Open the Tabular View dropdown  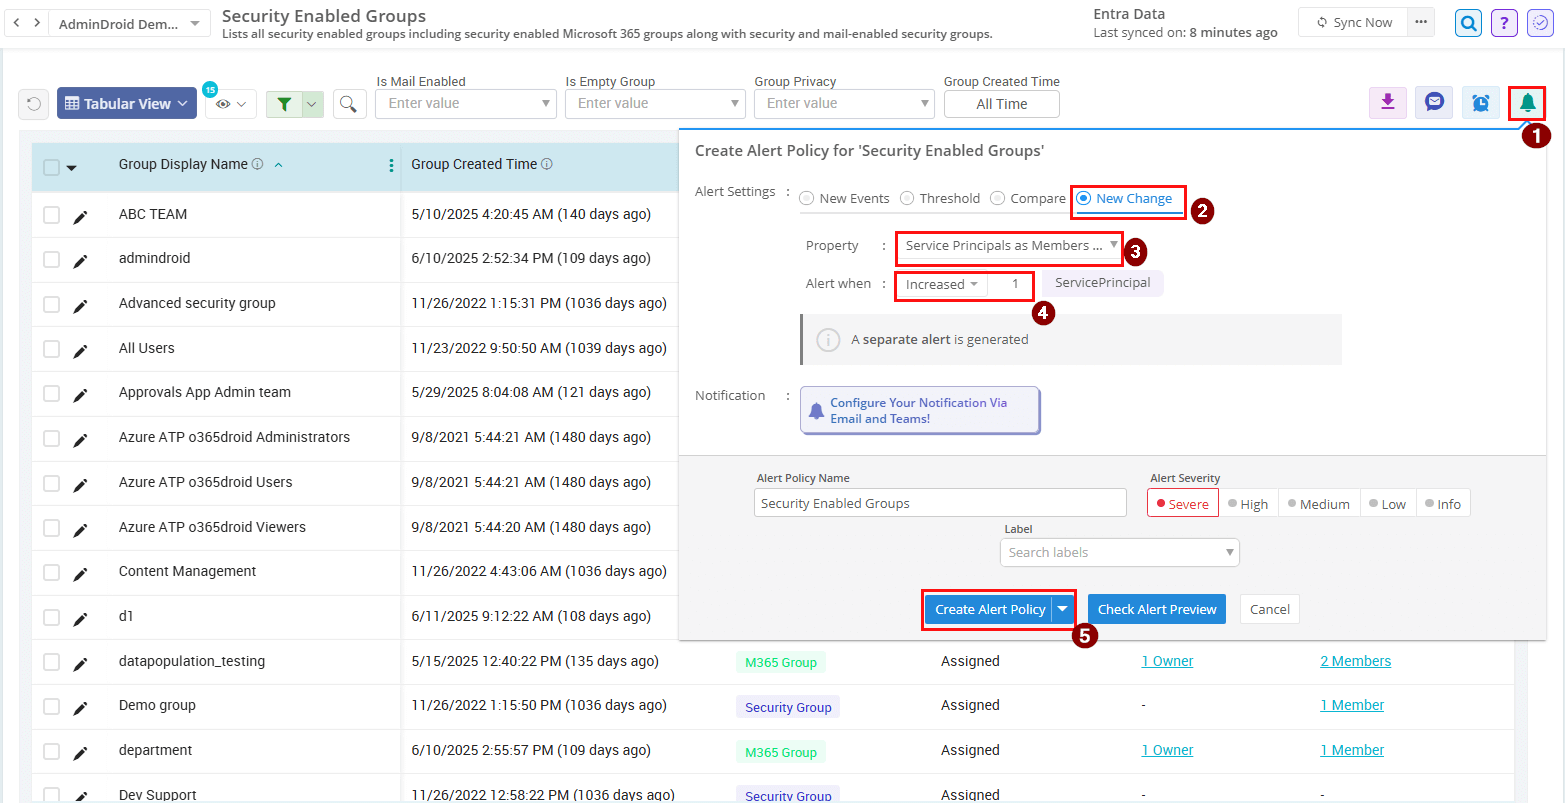(x=127, y=103)
